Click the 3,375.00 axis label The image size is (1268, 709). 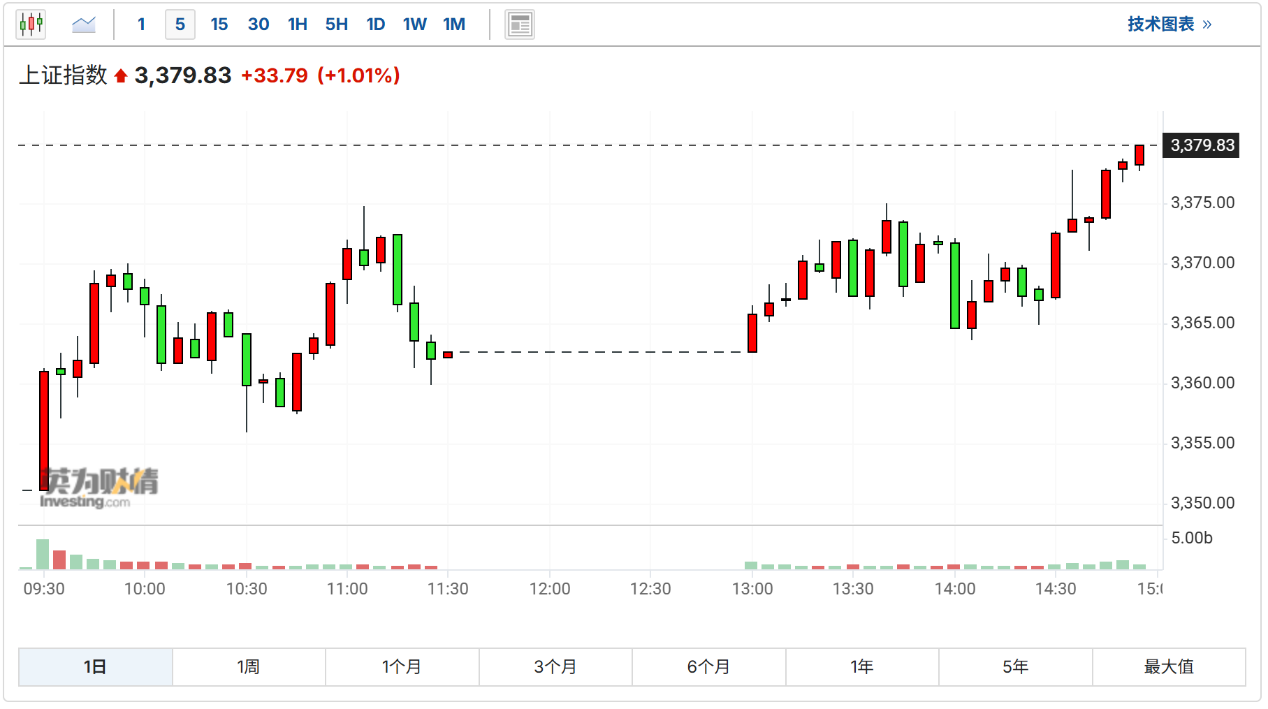[1203, 203]
